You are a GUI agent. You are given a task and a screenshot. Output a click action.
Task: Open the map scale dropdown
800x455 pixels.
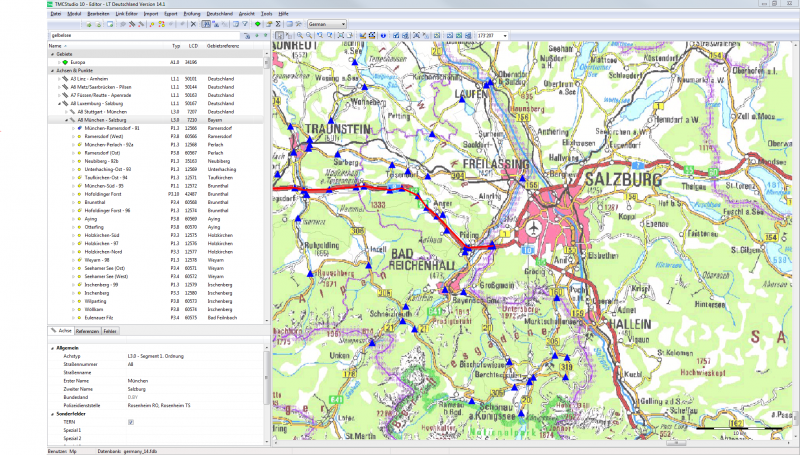click(x=494, y=35)
